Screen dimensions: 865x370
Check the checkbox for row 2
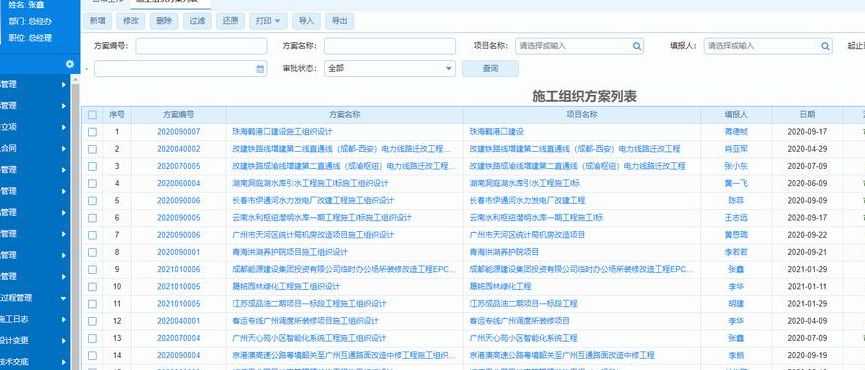(x=92, y=149)
